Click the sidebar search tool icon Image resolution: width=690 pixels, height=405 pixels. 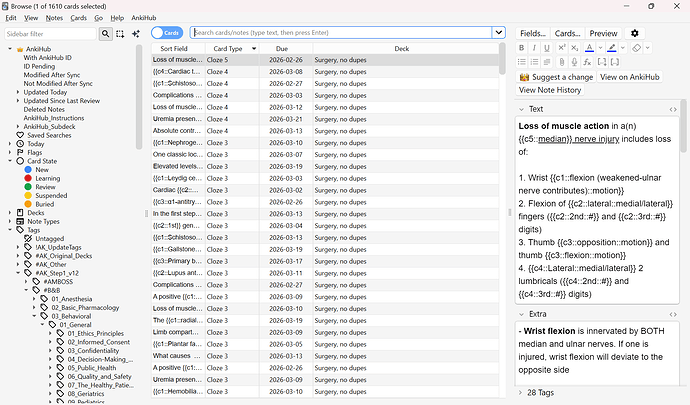click(x=106, y=33)
